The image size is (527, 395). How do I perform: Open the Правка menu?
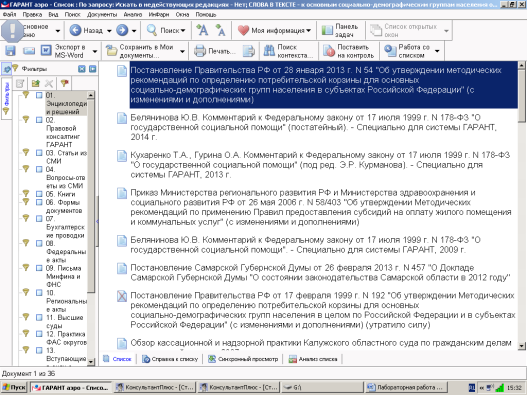[32, 14]
